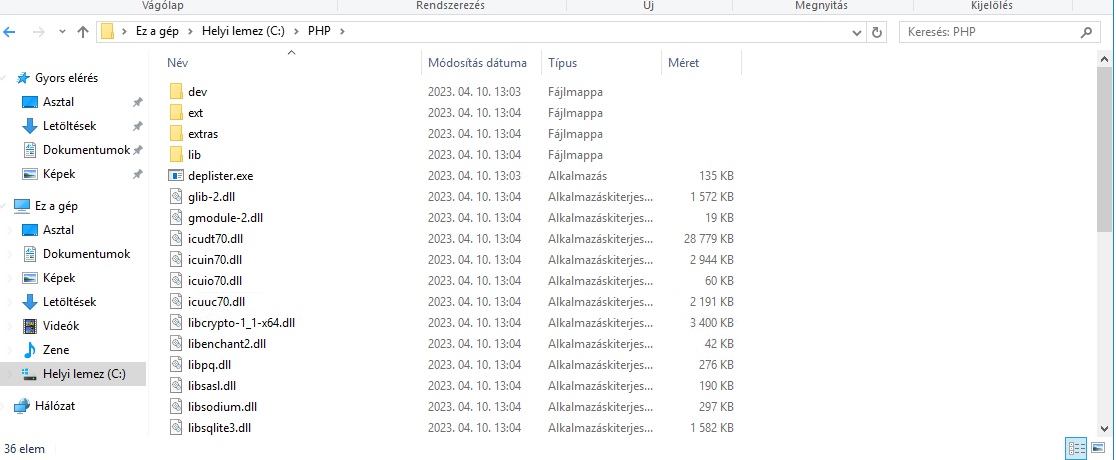Open Videók in the navigation pane
This screenshot has width=1116, height=460.
[60, 326]
